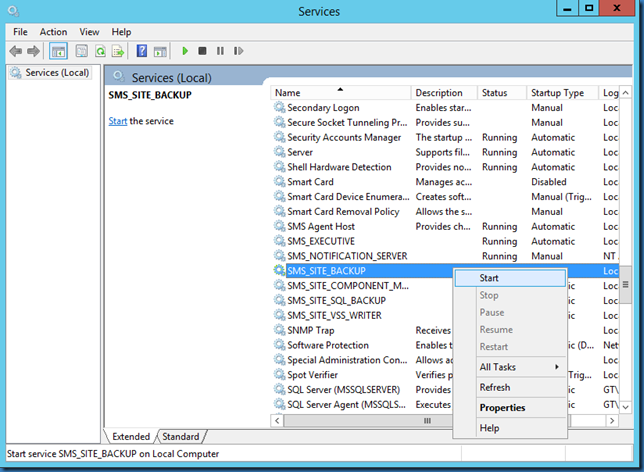Image resolution: width=644 pixels, height=472 pixels.
Task: Open the Action menu
Action: (53, 32)
